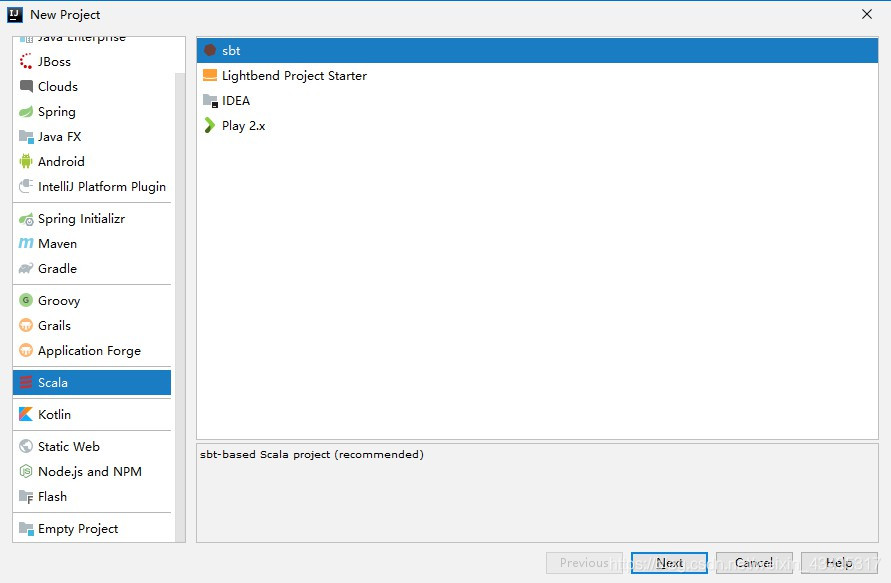Select Gradle project type
Screen dimensions: 891x583
coord(92,268)
